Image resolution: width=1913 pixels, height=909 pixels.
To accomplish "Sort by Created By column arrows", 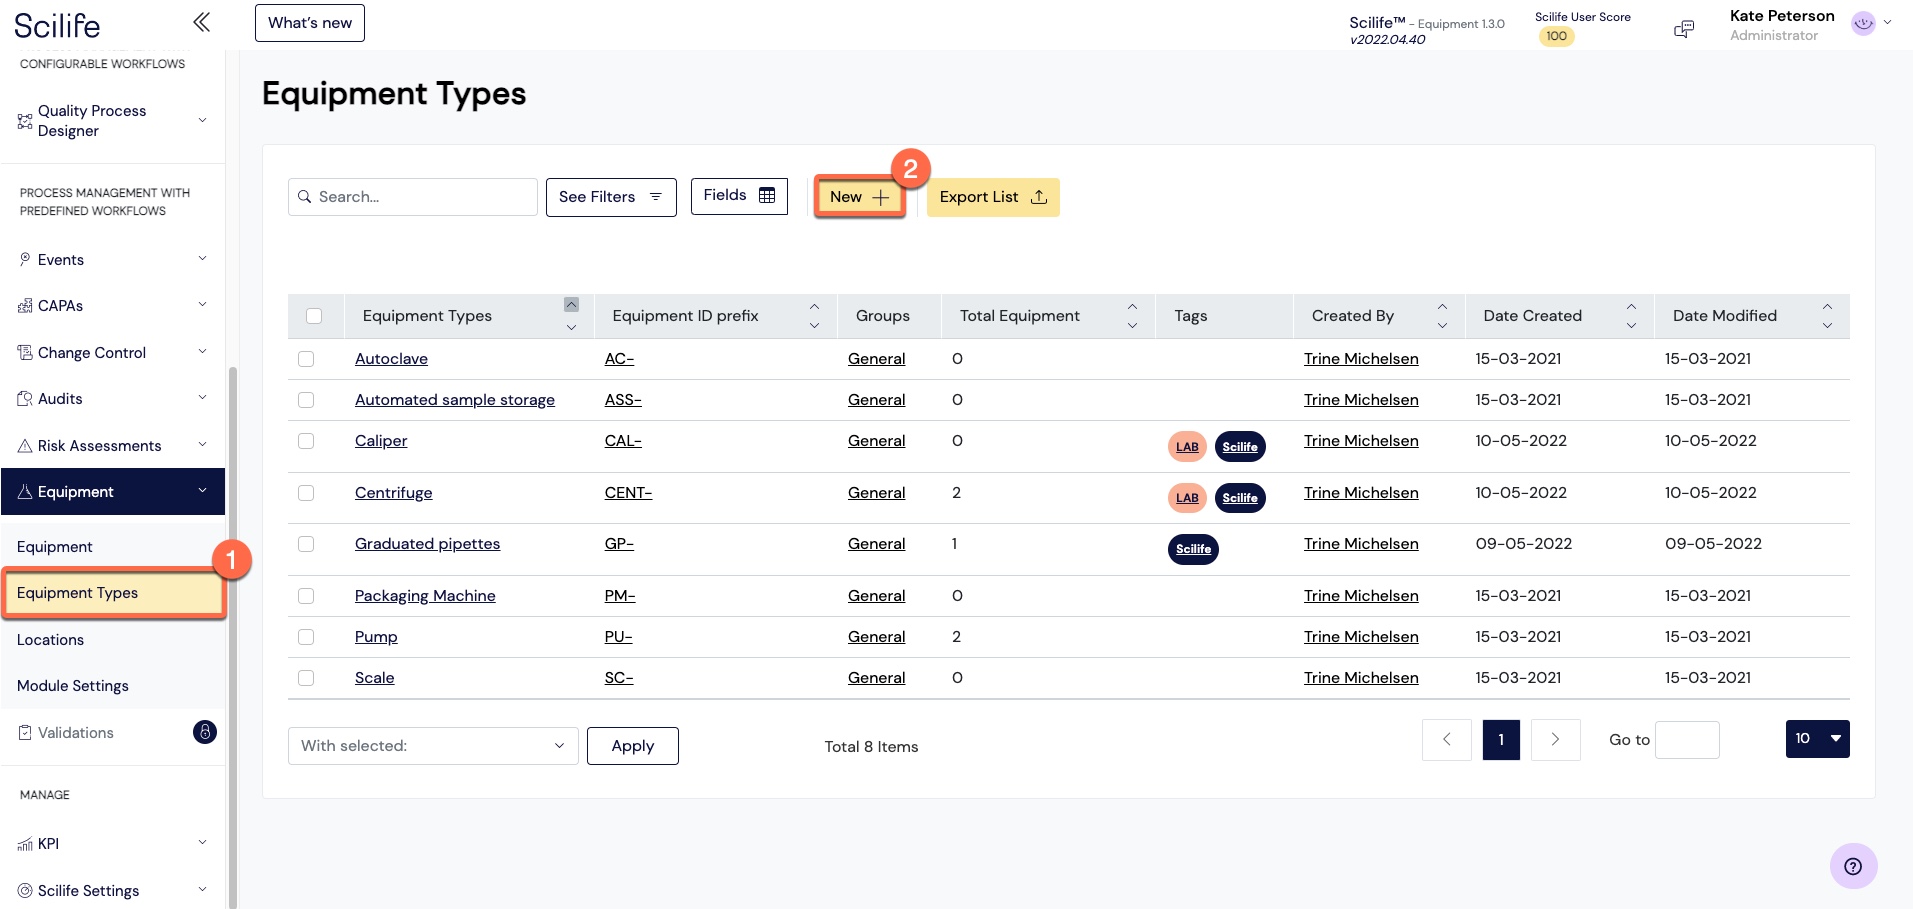I will point(1442,316).
